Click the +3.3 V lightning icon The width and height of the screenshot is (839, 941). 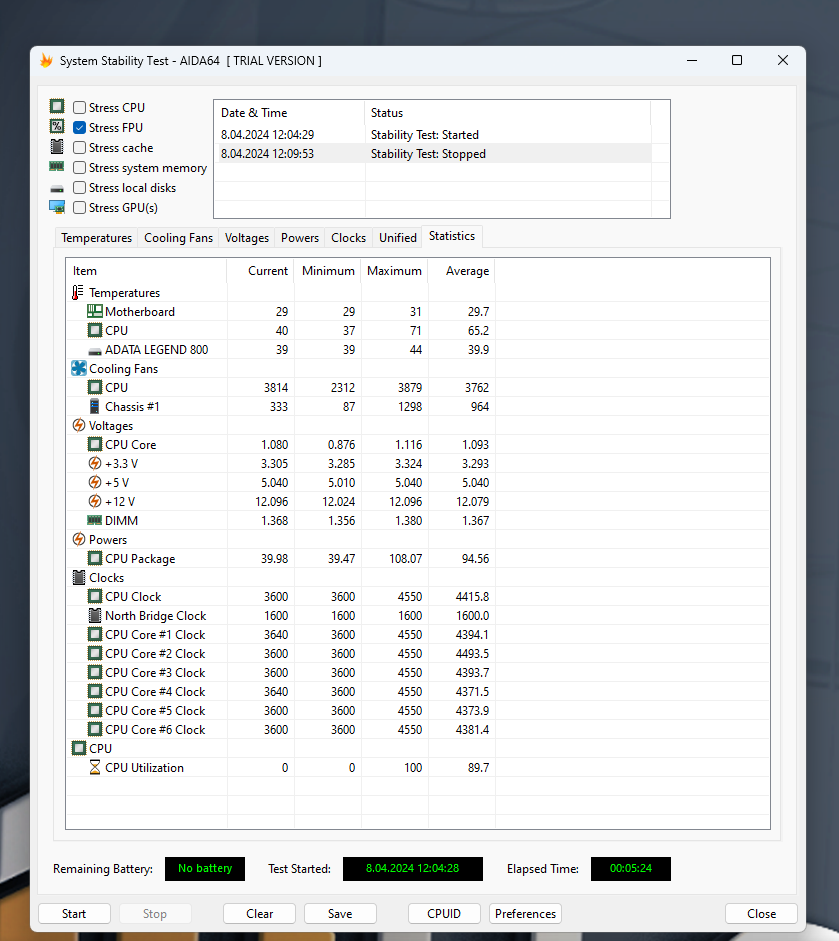[x=95, y=463]
